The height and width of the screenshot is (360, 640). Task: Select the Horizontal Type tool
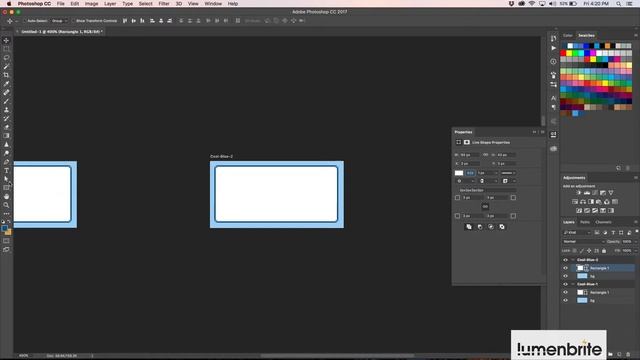click(6, 171)
